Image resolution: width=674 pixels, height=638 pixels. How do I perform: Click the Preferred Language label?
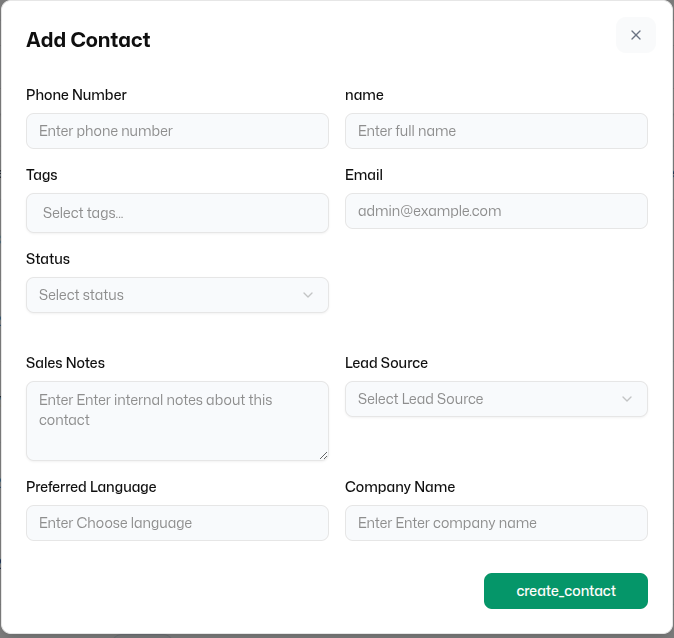coord(91,487)
